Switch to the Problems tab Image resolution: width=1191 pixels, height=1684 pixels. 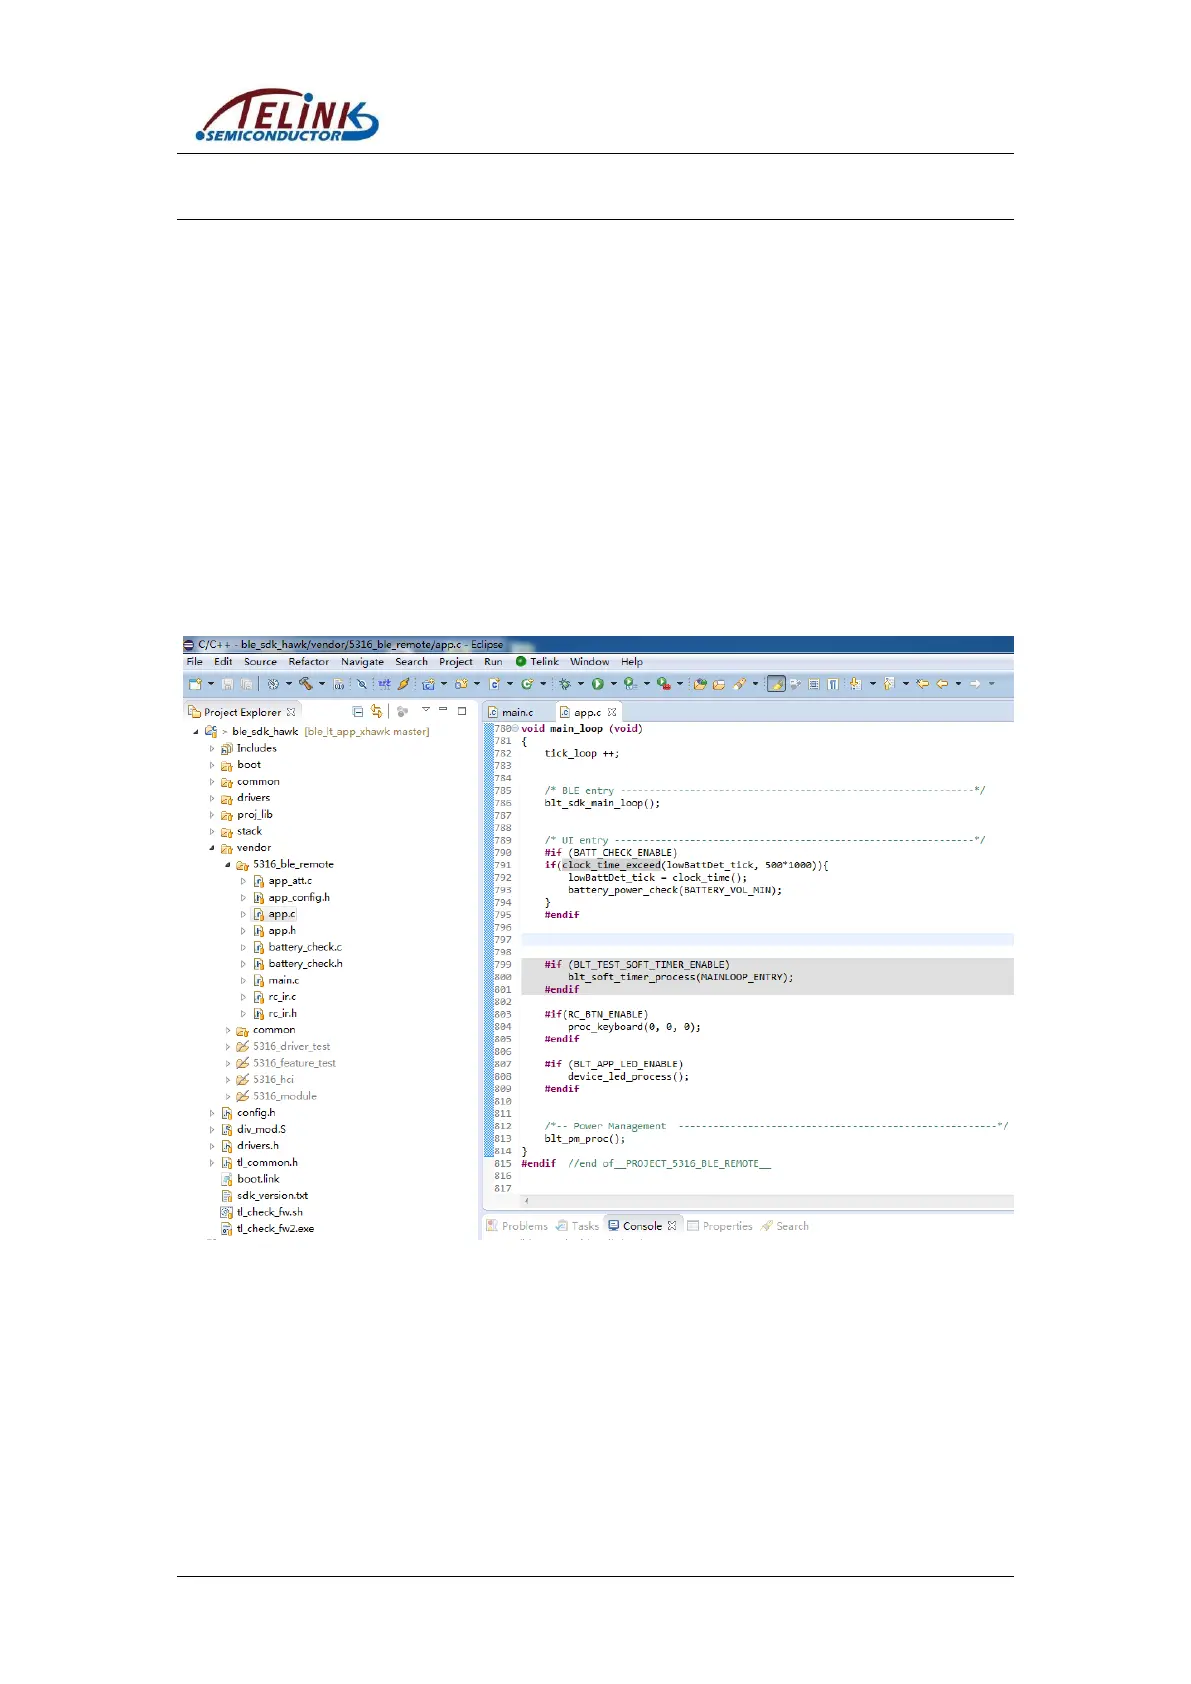pos(524,1226)
